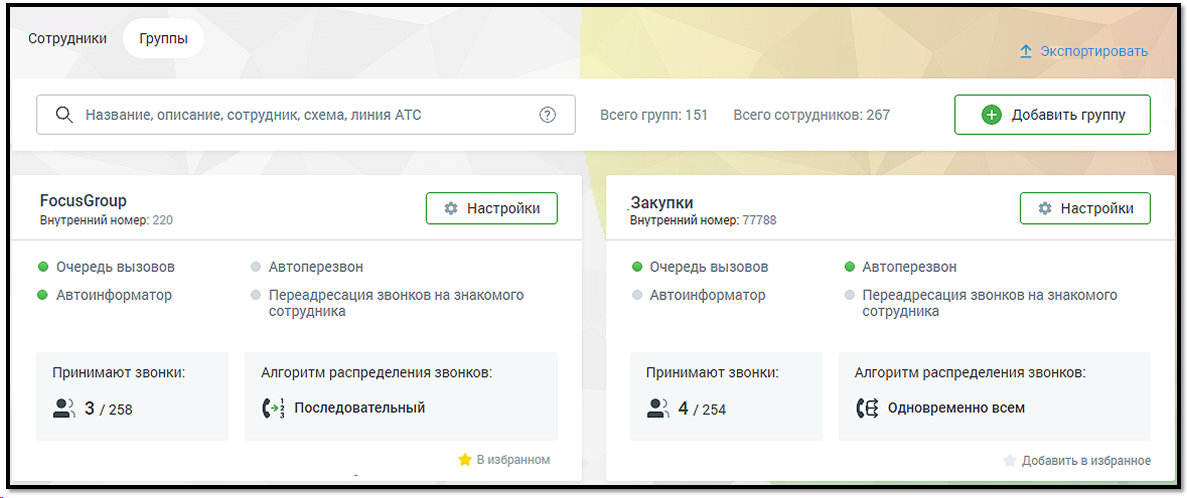This screenshot has height=498, width=1187.
Task: Focus the group search input field
Action: (x=306, y=115)
